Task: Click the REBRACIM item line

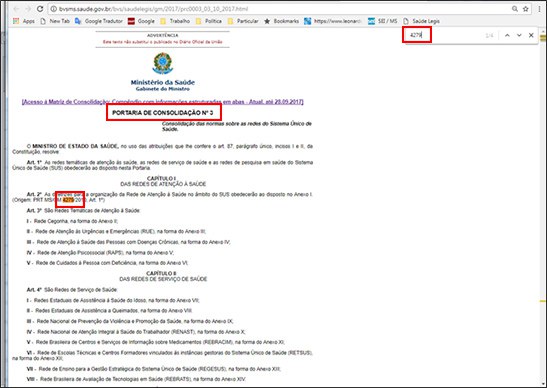Action: coord(156,342)
